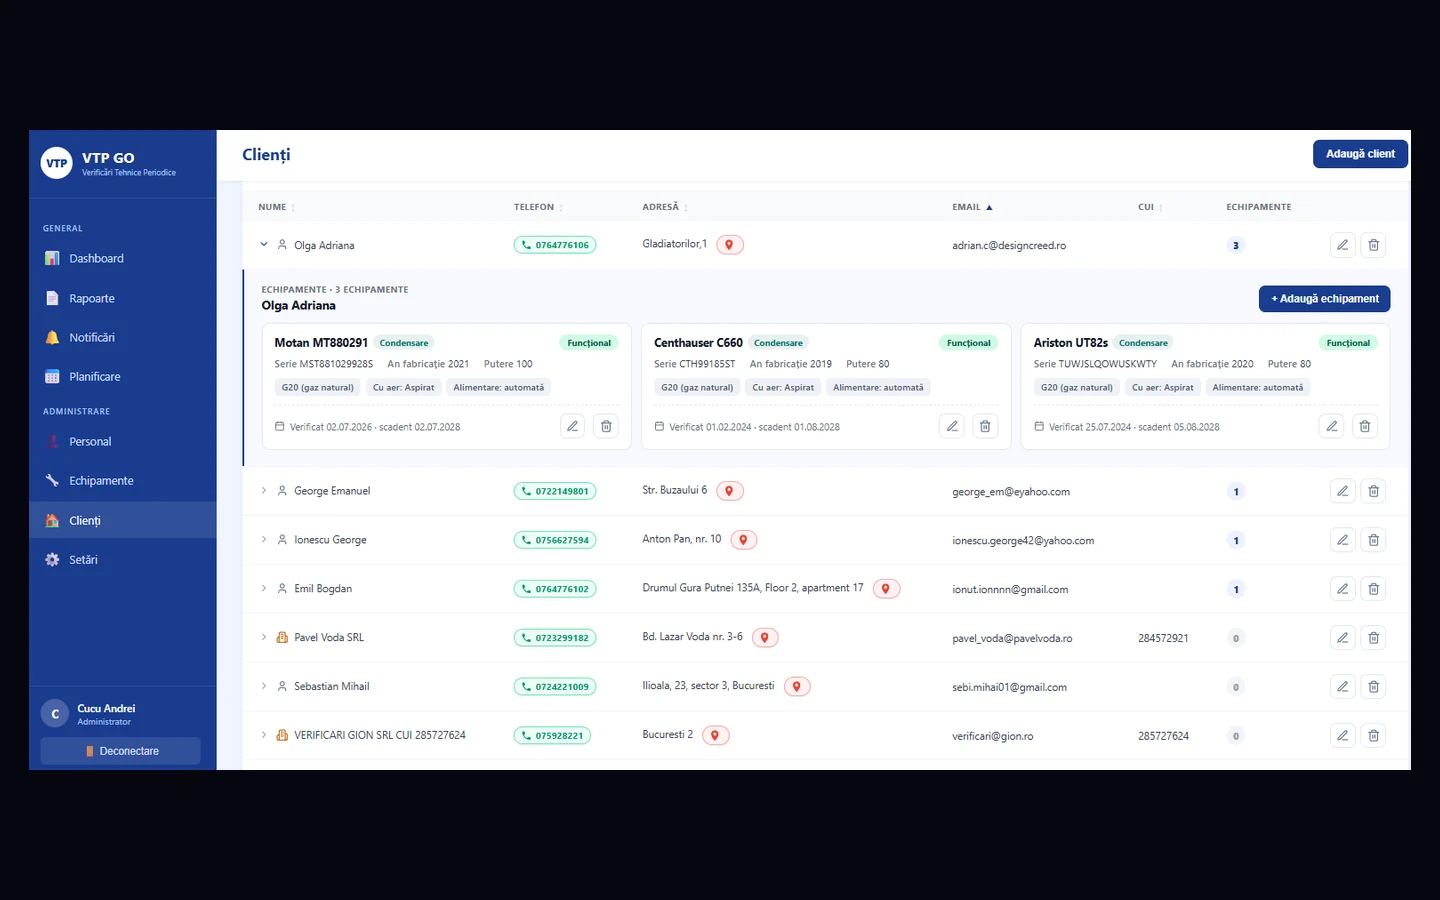Delete the Ariston UT82s equipment

pyautogui.click(x=1365, y=426)
